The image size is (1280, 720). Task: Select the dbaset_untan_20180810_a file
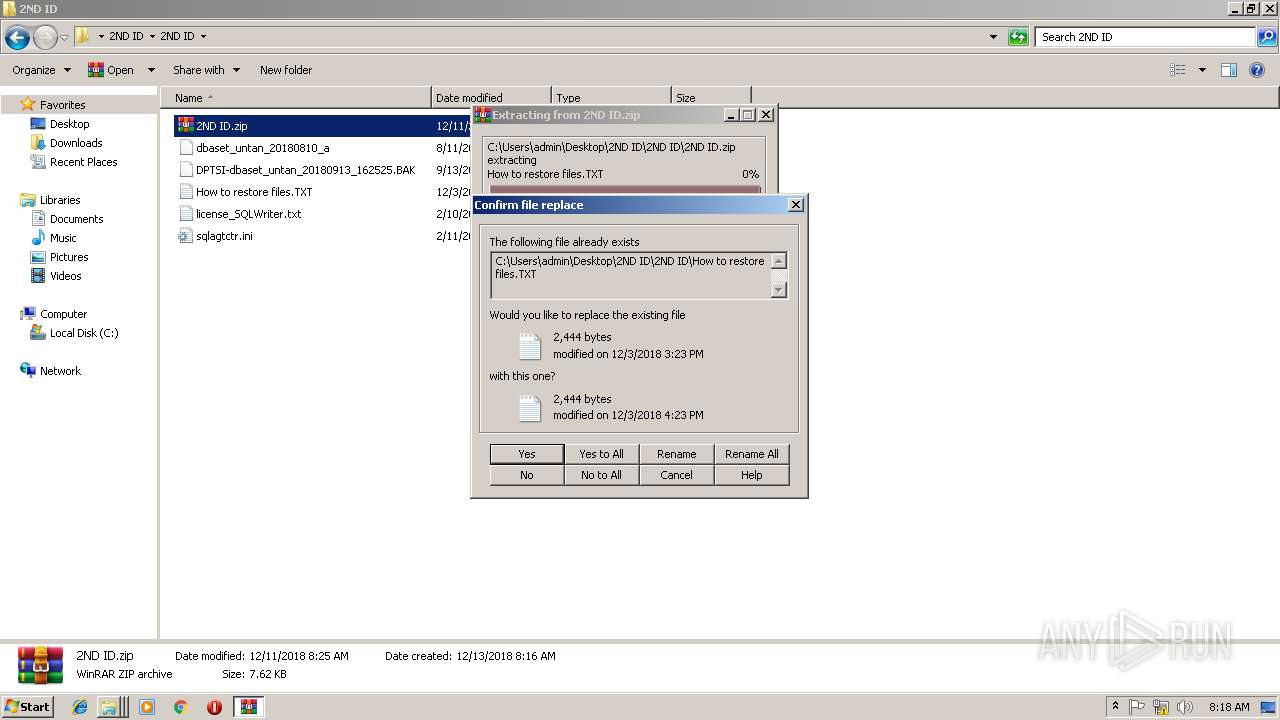(x=262, y=148)
